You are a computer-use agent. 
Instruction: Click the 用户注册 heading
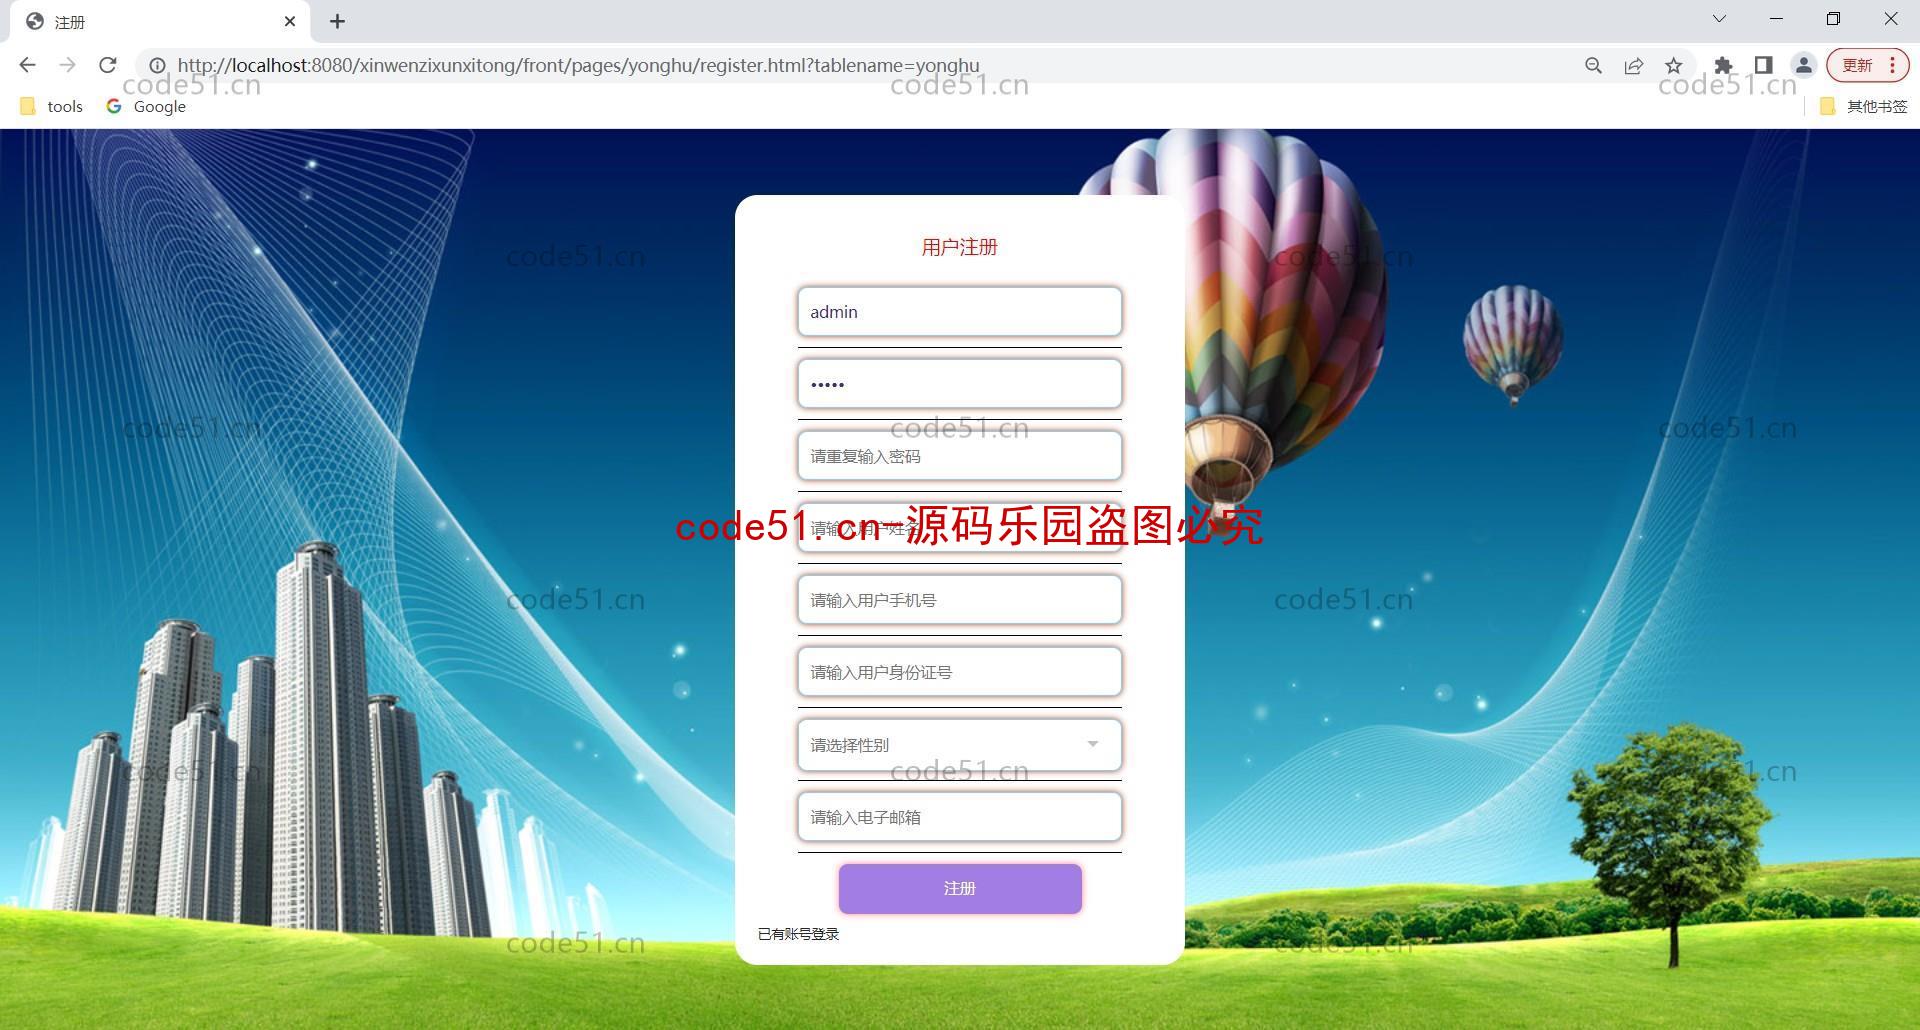960,247
